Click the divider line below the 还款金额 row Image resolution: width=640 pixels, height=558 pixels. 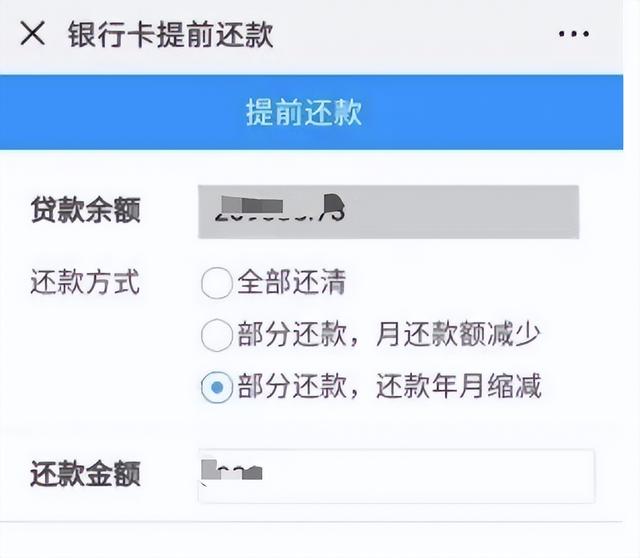click(x=311, y=521)
